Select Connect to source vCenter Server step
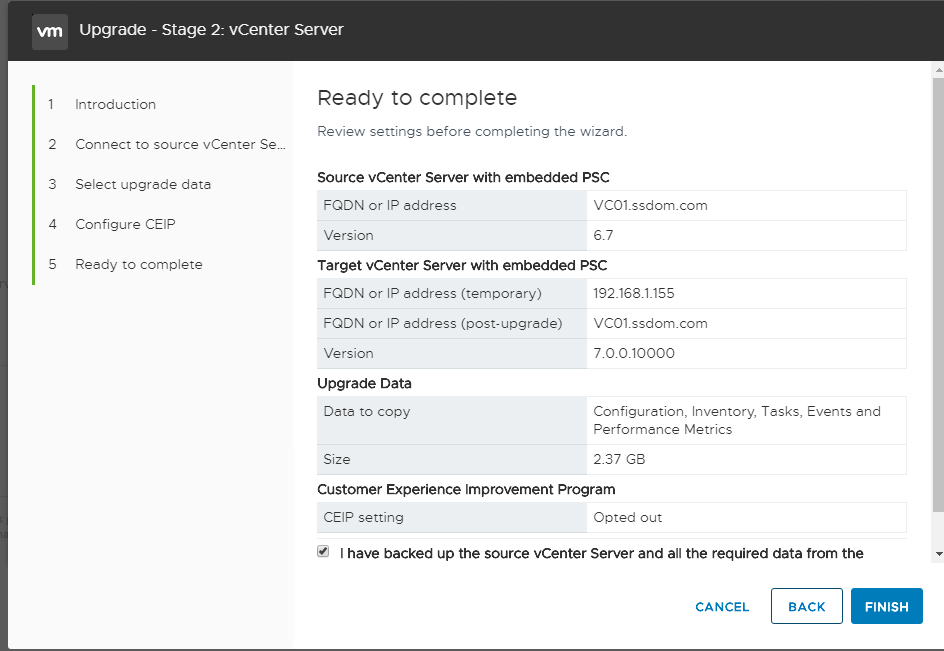This screenshot has height=651, width=944. (180, 145)
